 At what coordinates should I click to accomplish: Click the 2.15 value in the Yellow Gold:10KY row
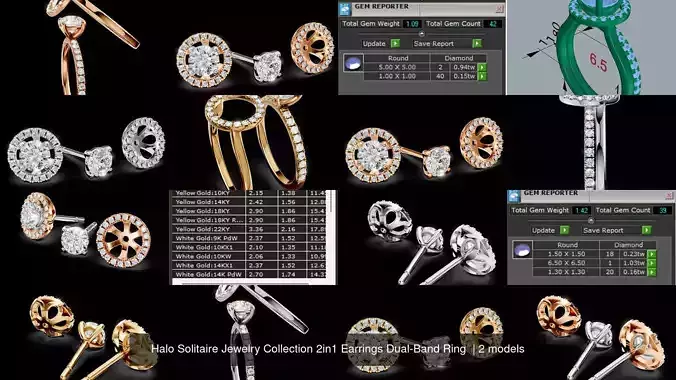coord(256,193)
